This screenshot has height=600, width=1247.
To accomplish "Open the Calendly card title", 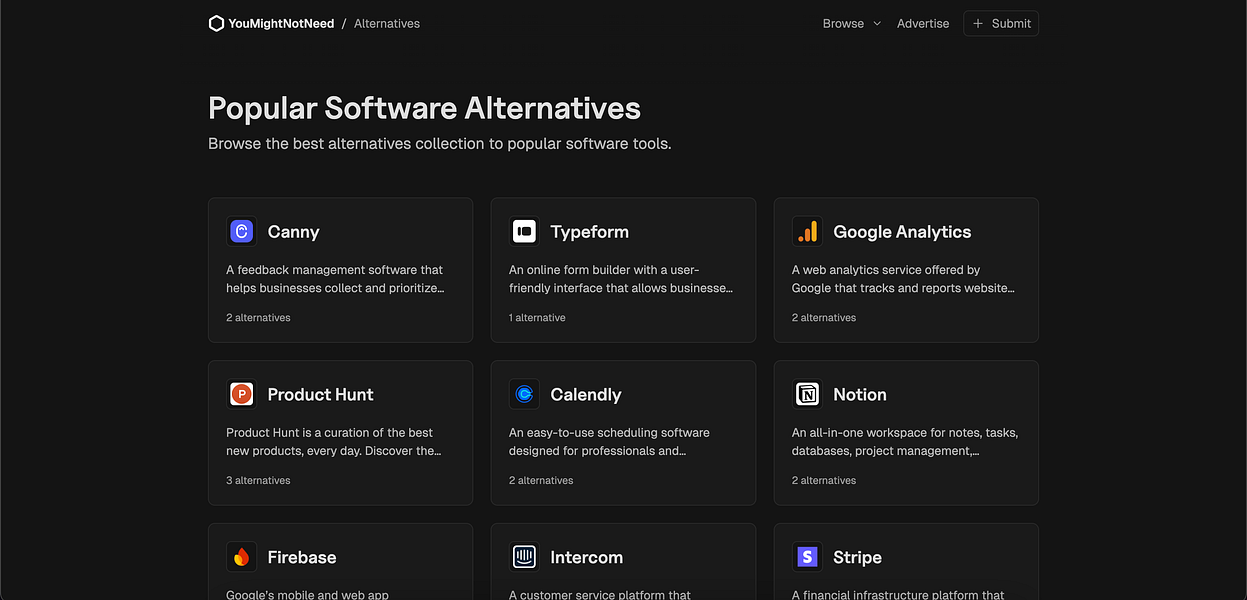I will tap(585, 395).
